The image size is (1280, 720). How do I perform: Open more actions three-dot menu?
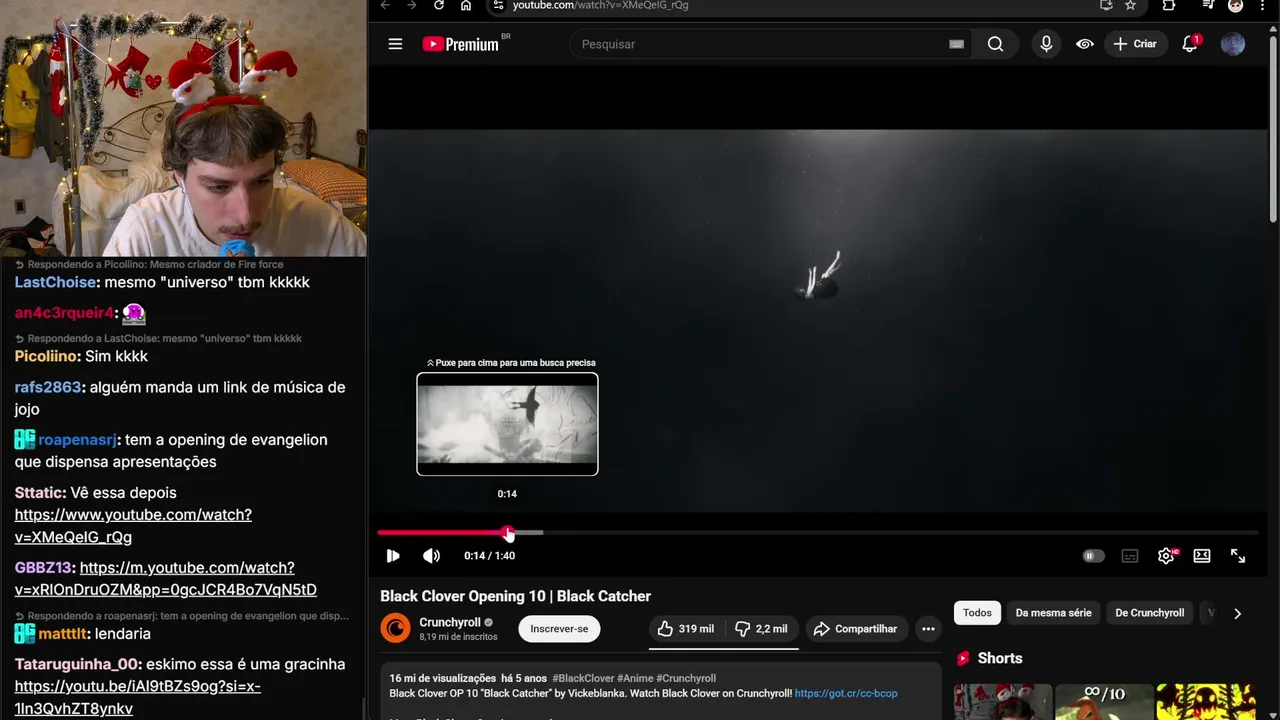coord(928,629)
